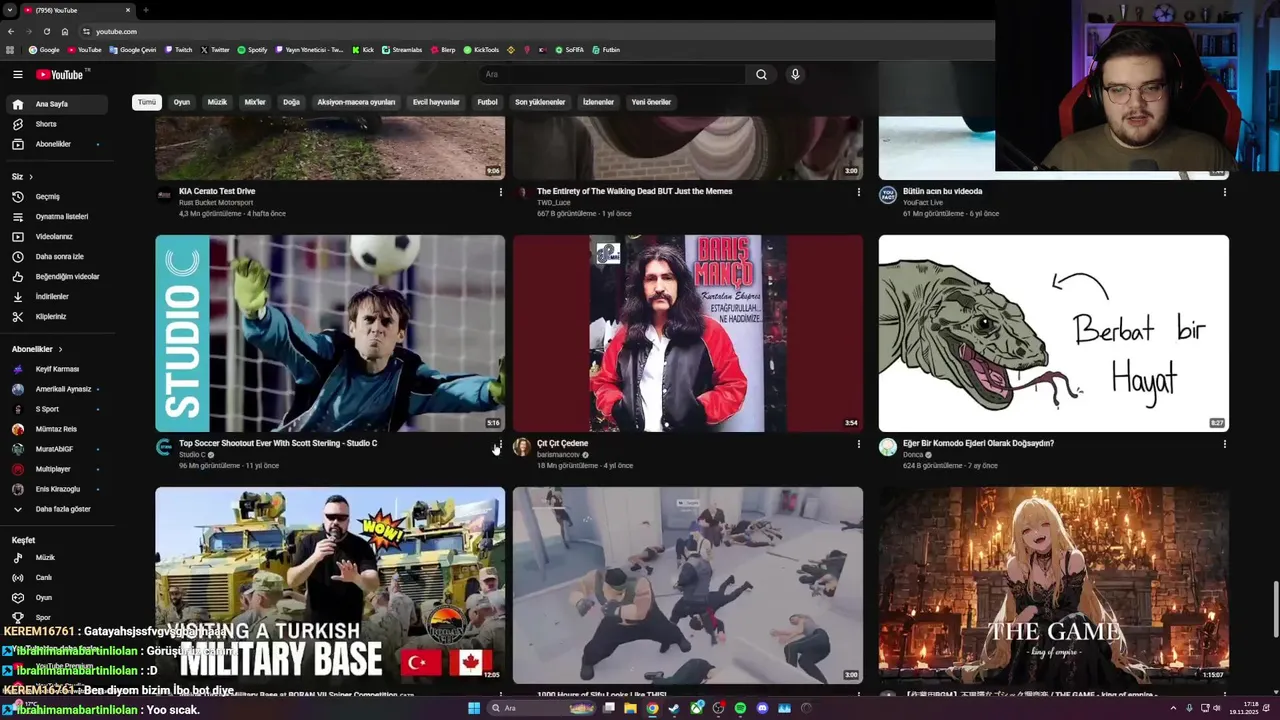The height and width of the screenshot is (720, 1280).
Task: Open Abonelikler in the sidebar
Action: click(57, 144)
